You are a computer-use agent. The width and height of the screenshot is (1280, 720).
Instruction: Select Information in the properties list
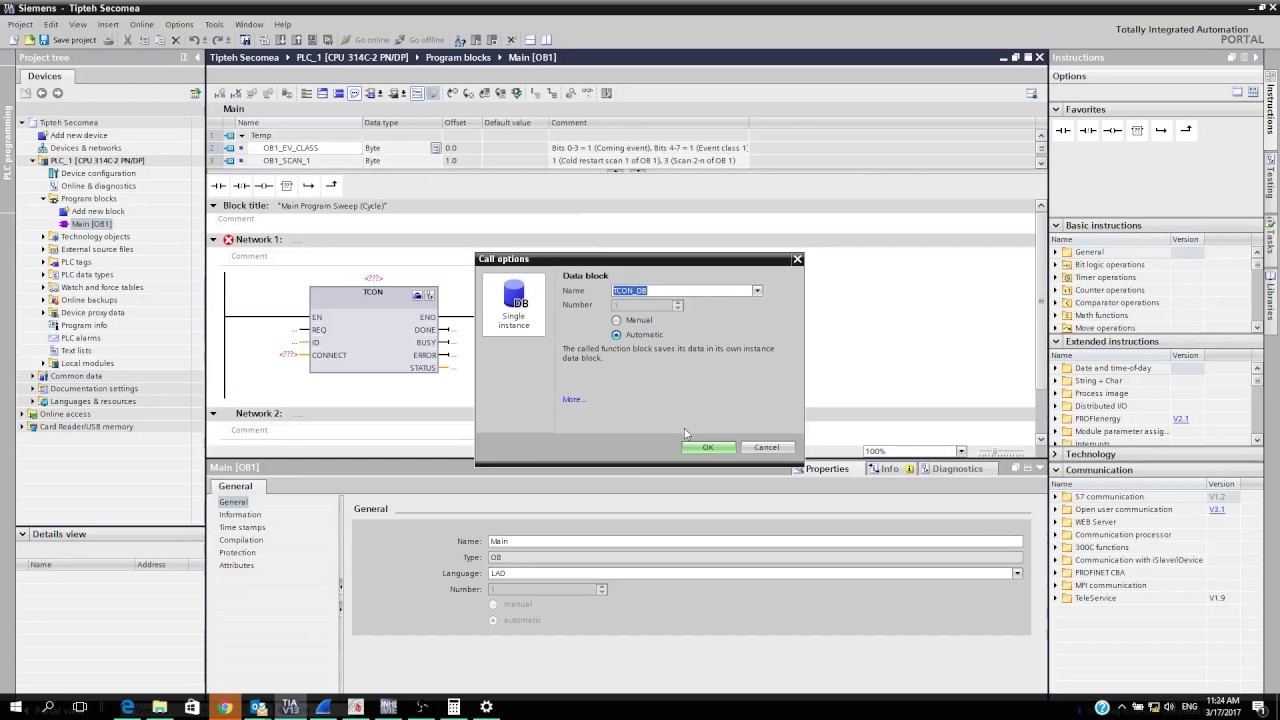pos(240,515)
